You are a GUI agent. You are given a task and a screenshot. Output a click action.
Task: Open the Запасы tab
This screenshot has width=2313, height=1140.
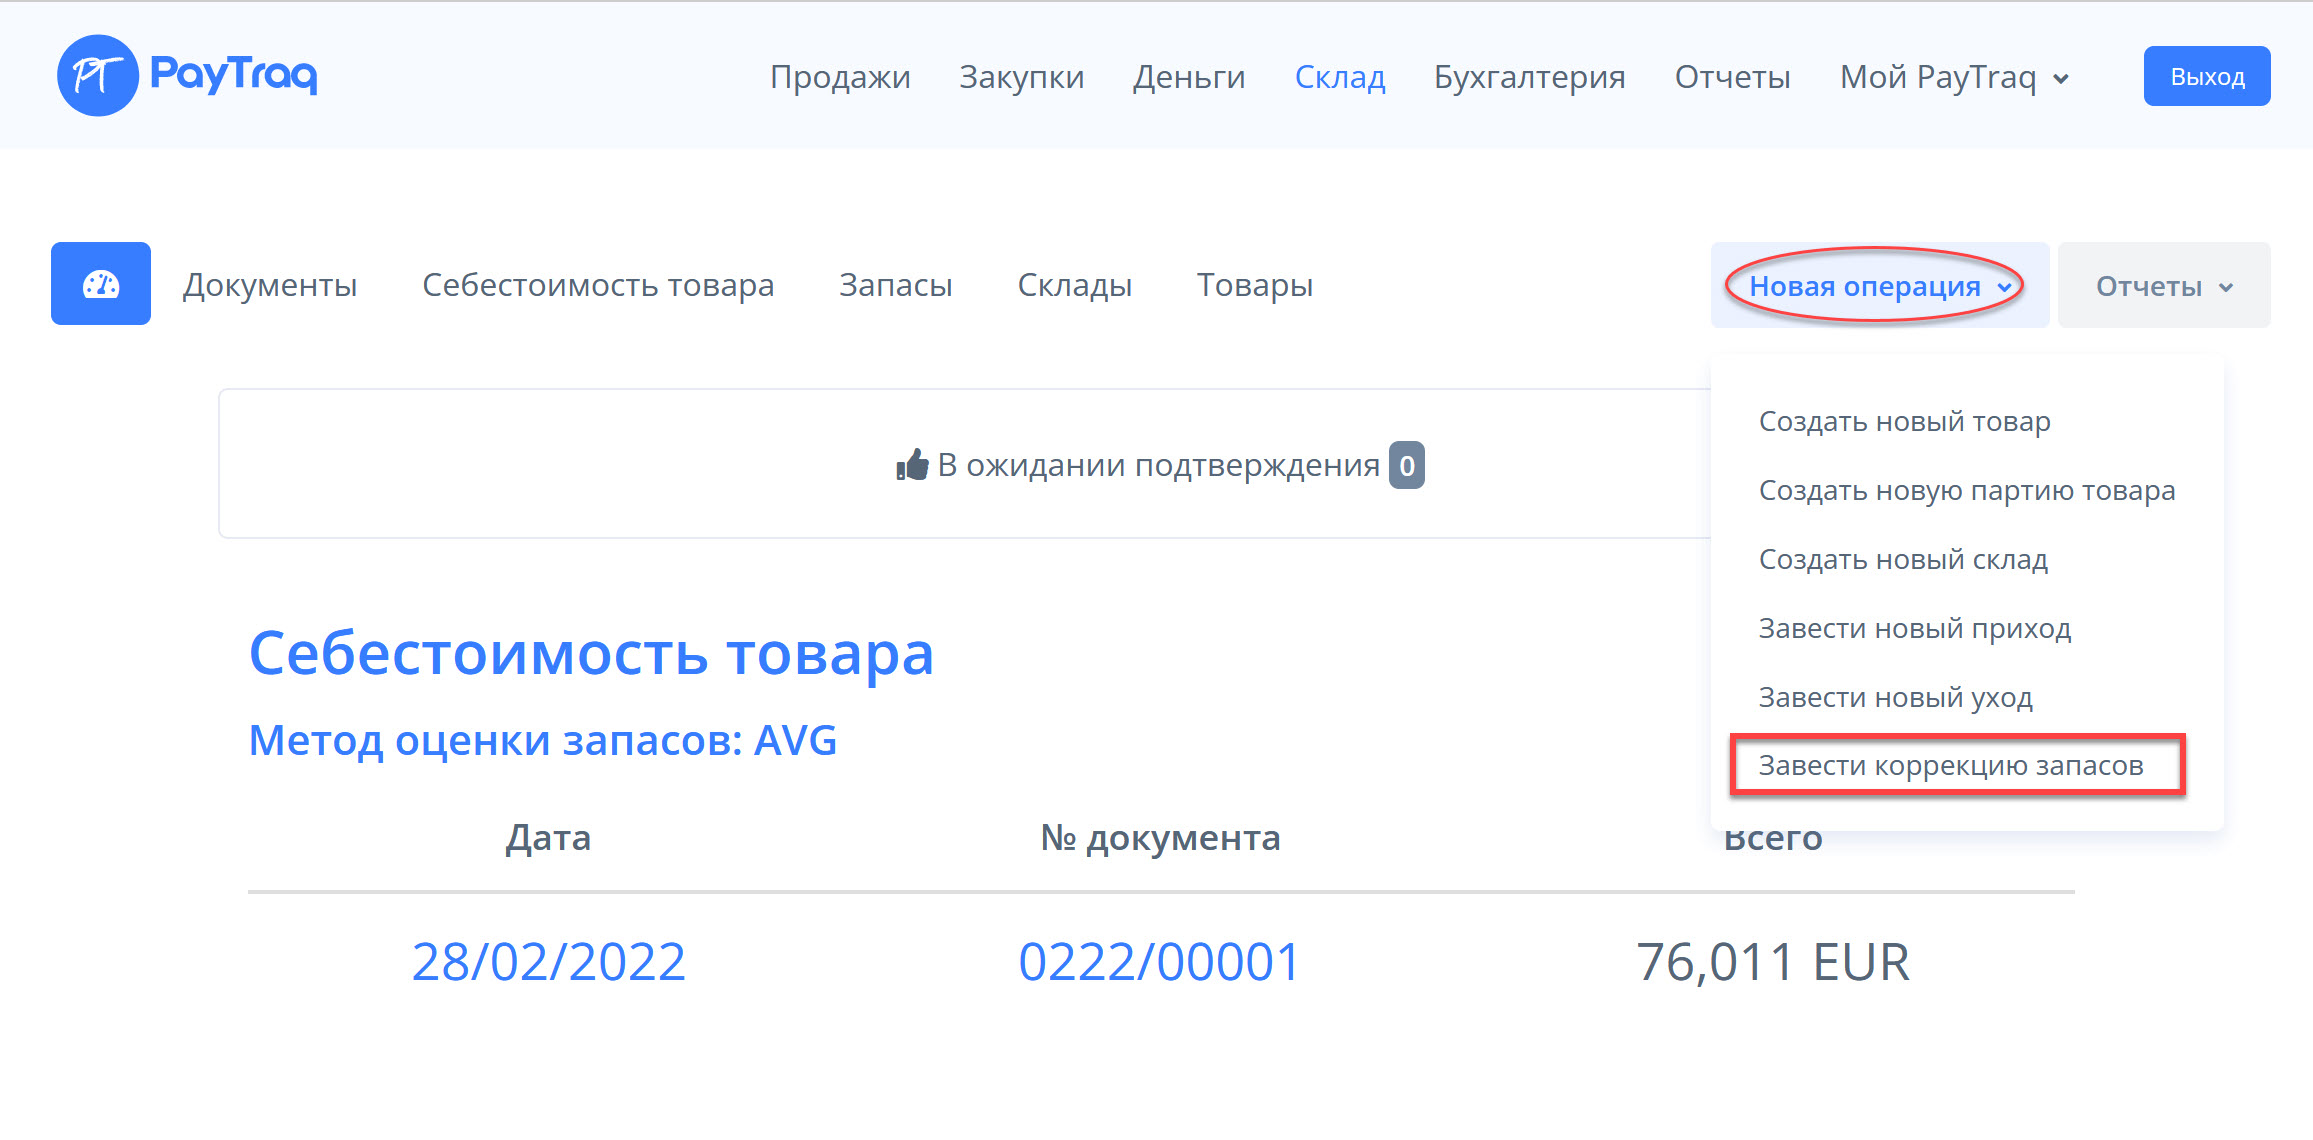coord(895,285)
